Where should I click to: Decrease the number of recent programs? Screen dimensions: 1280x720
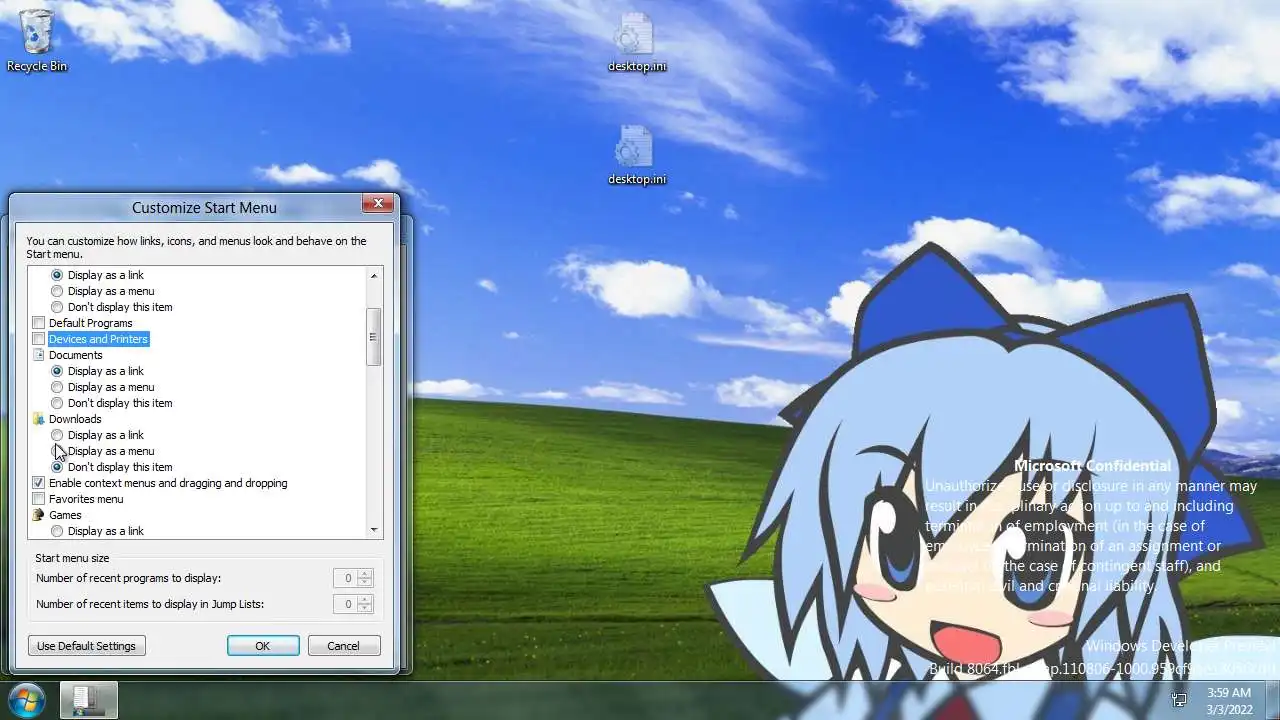[365, 583]
